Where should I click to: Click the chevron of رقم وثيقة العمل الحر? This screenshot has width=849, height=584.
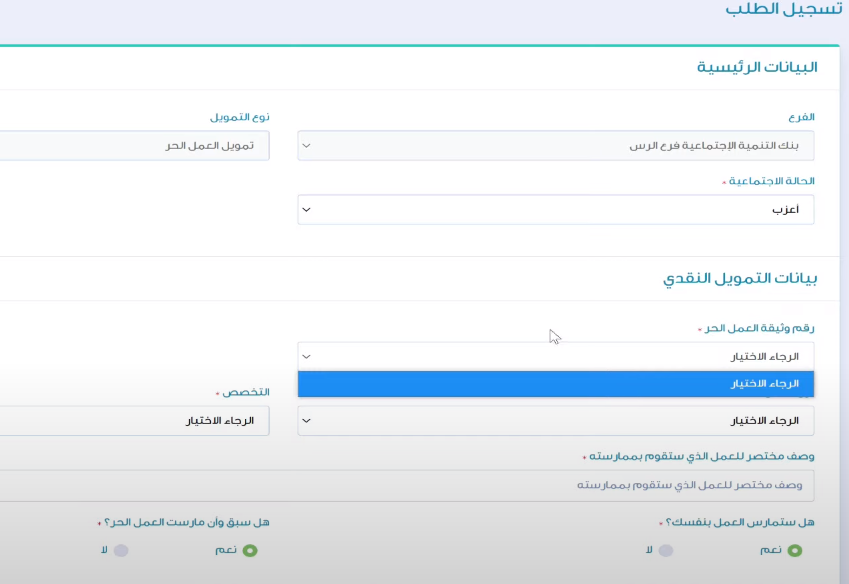pyautogui.click(x=306, y=356)
